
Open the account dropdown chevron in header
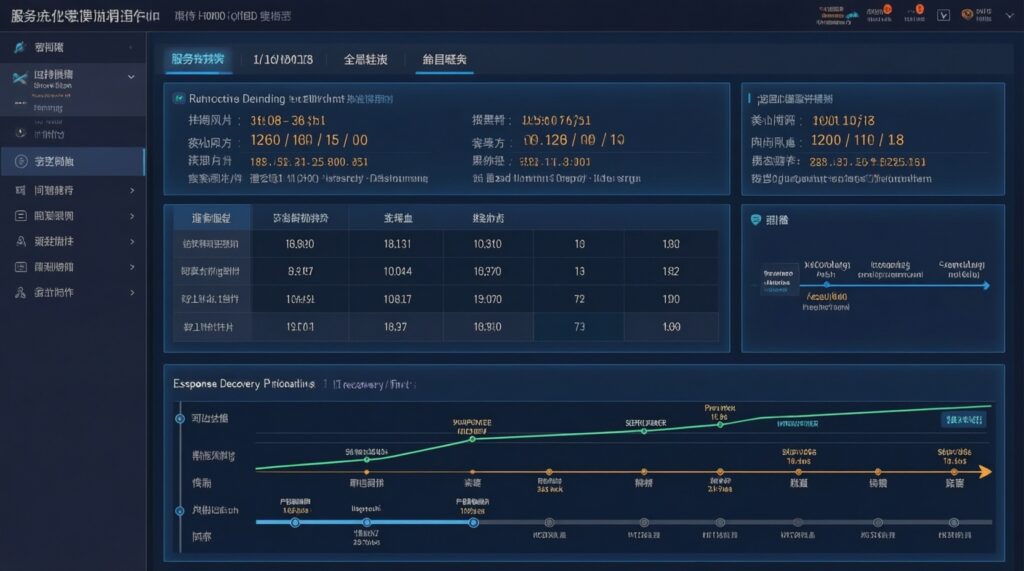pyautogui.click(x=1008, y=15)
